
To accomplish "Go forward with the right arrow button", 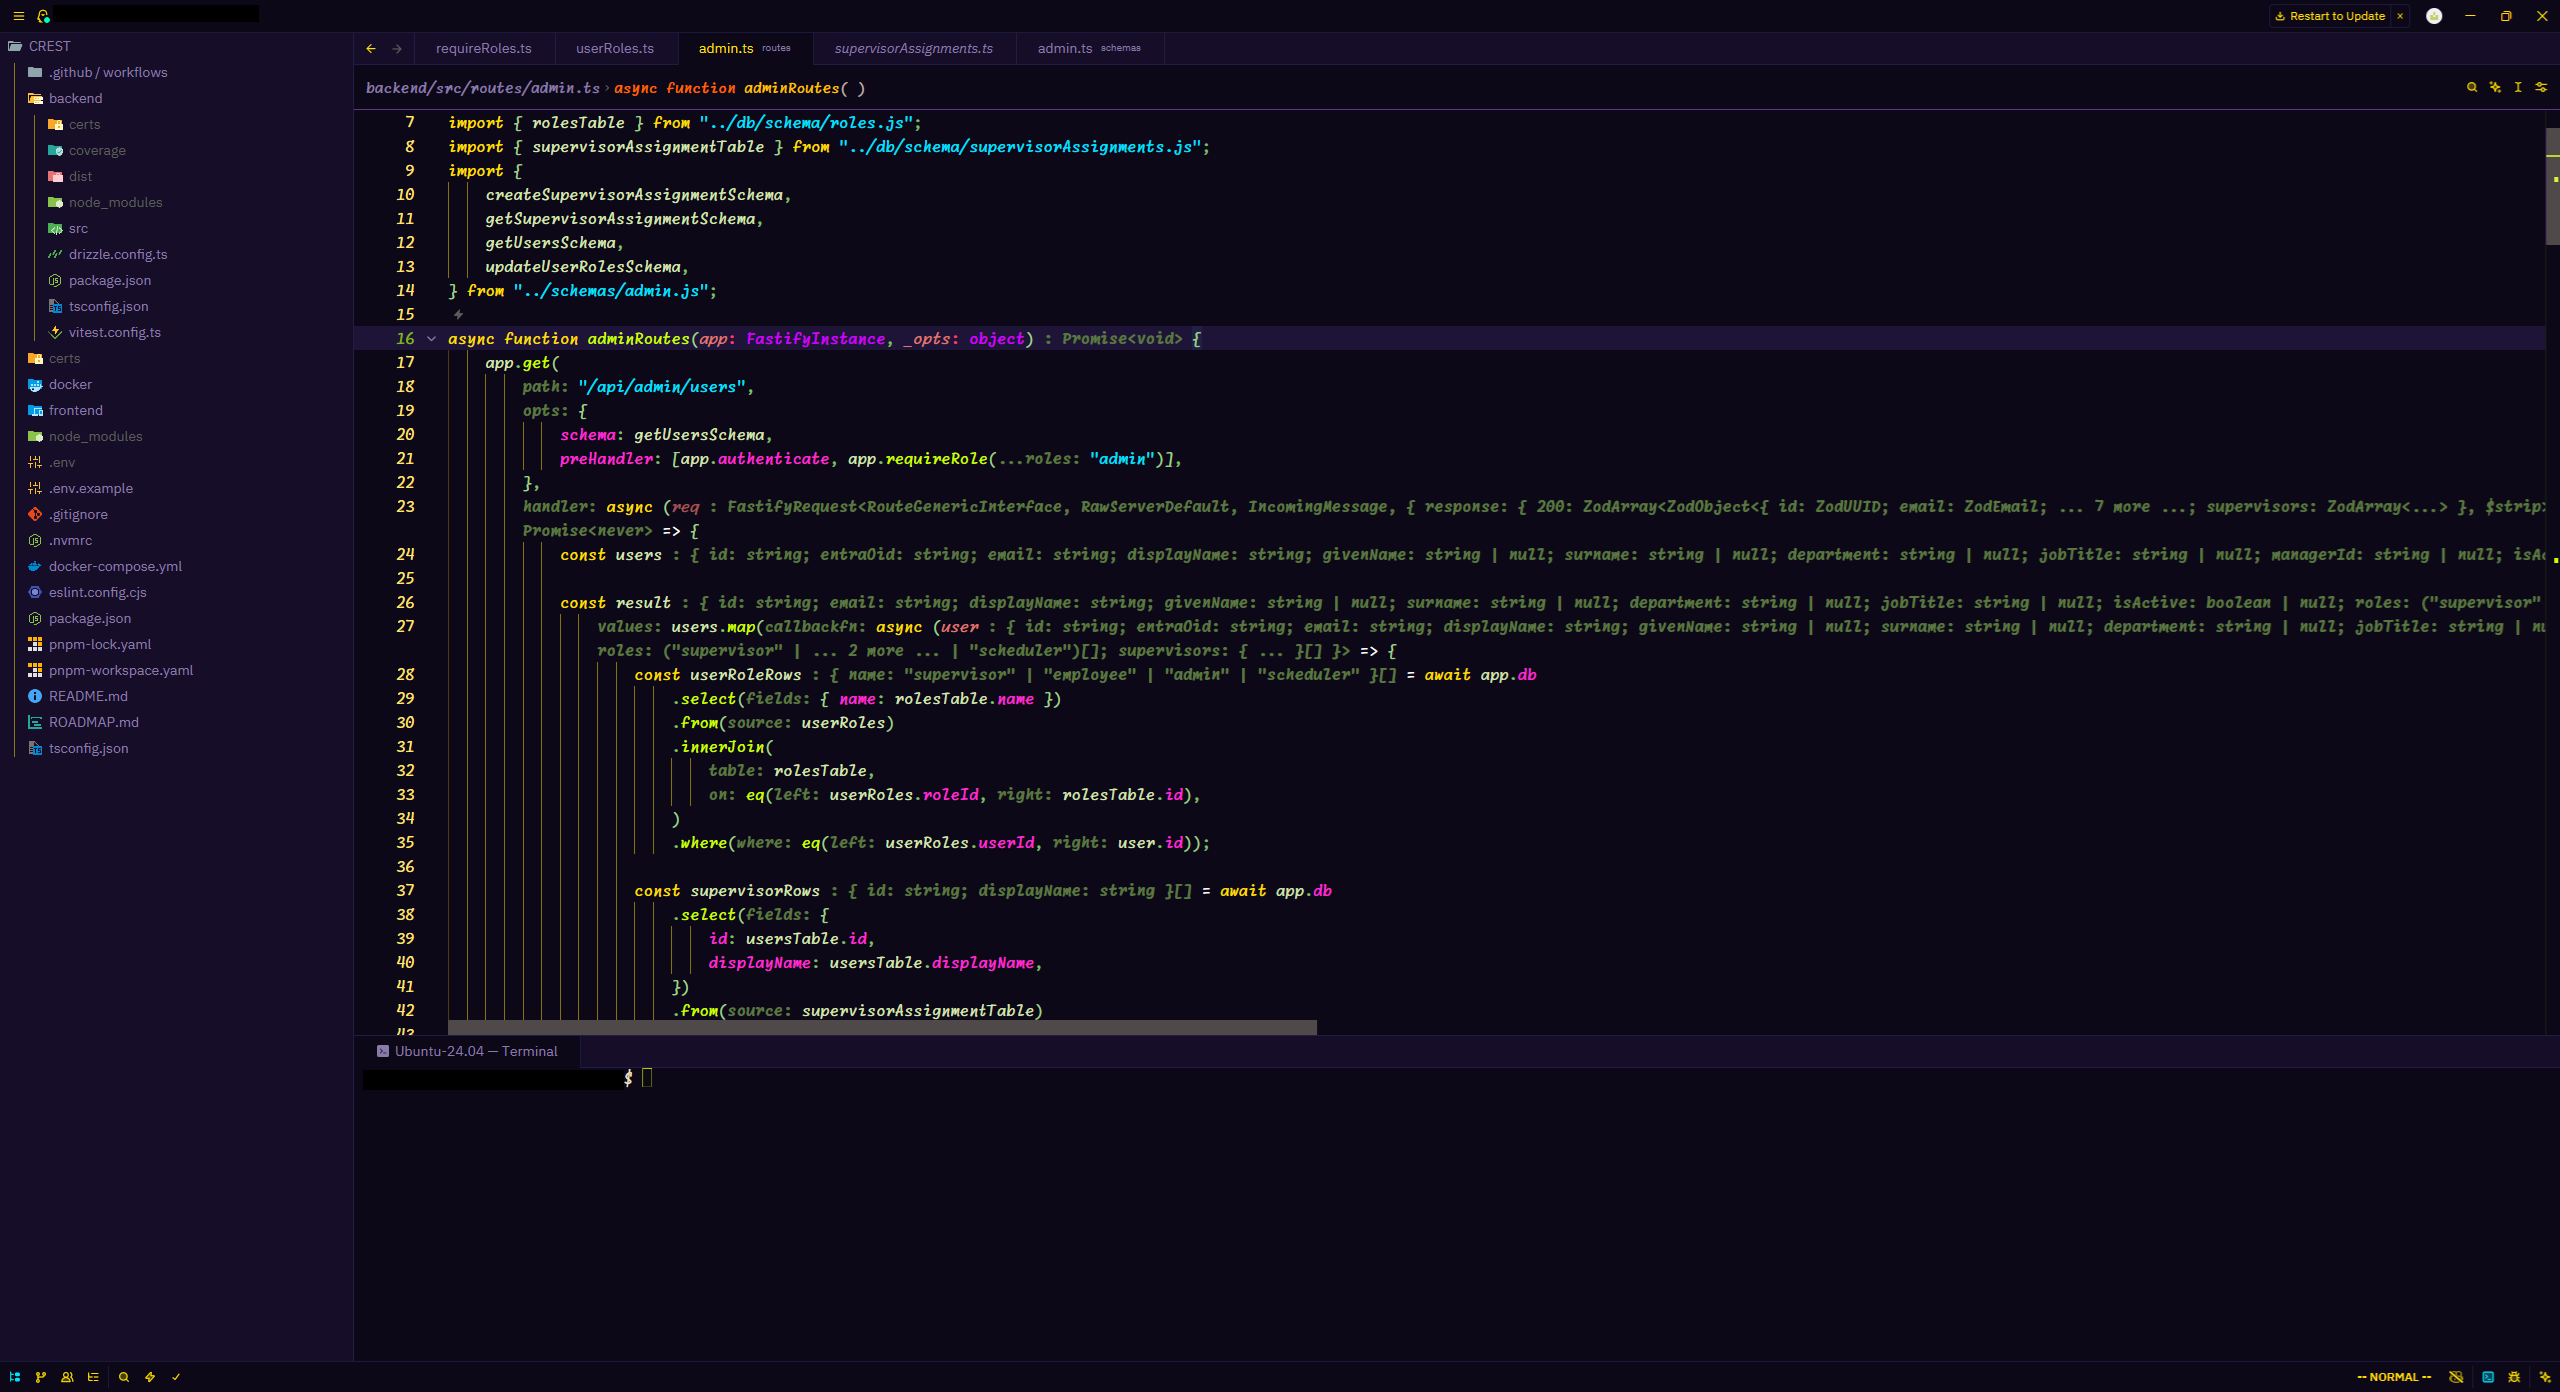I will coord(397,48).
